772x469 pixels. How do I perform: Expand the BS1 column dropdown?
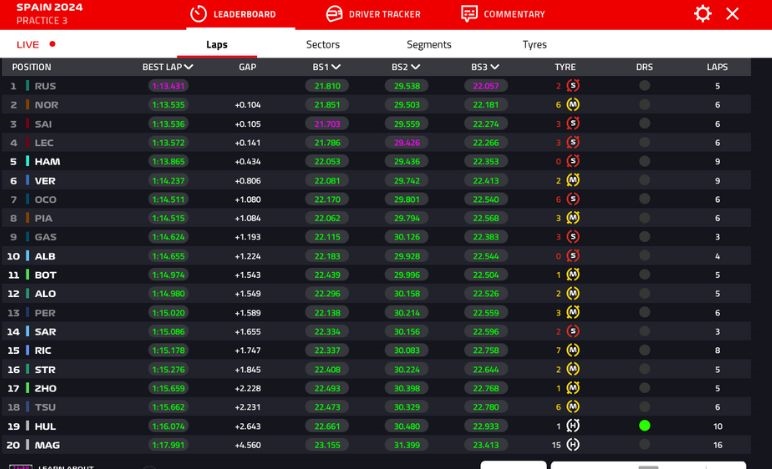[337, 68]
